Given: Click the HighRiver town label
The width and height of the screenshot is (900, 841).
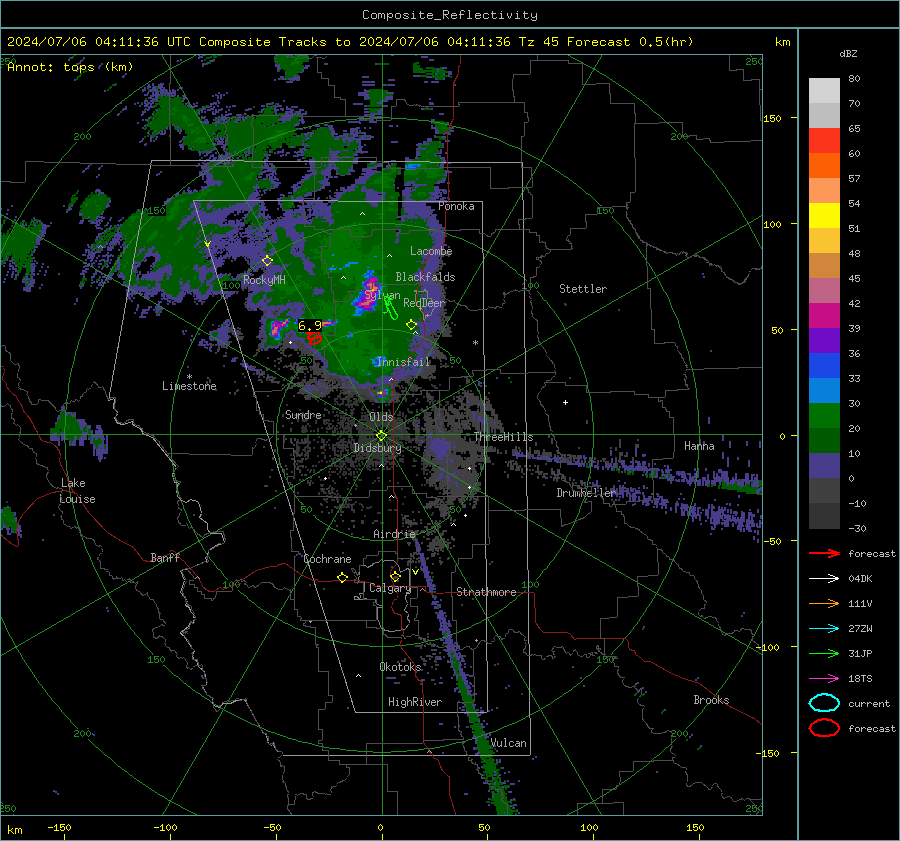Looking at the screenshot, I should pyautogui.click(x=415, y=702).
